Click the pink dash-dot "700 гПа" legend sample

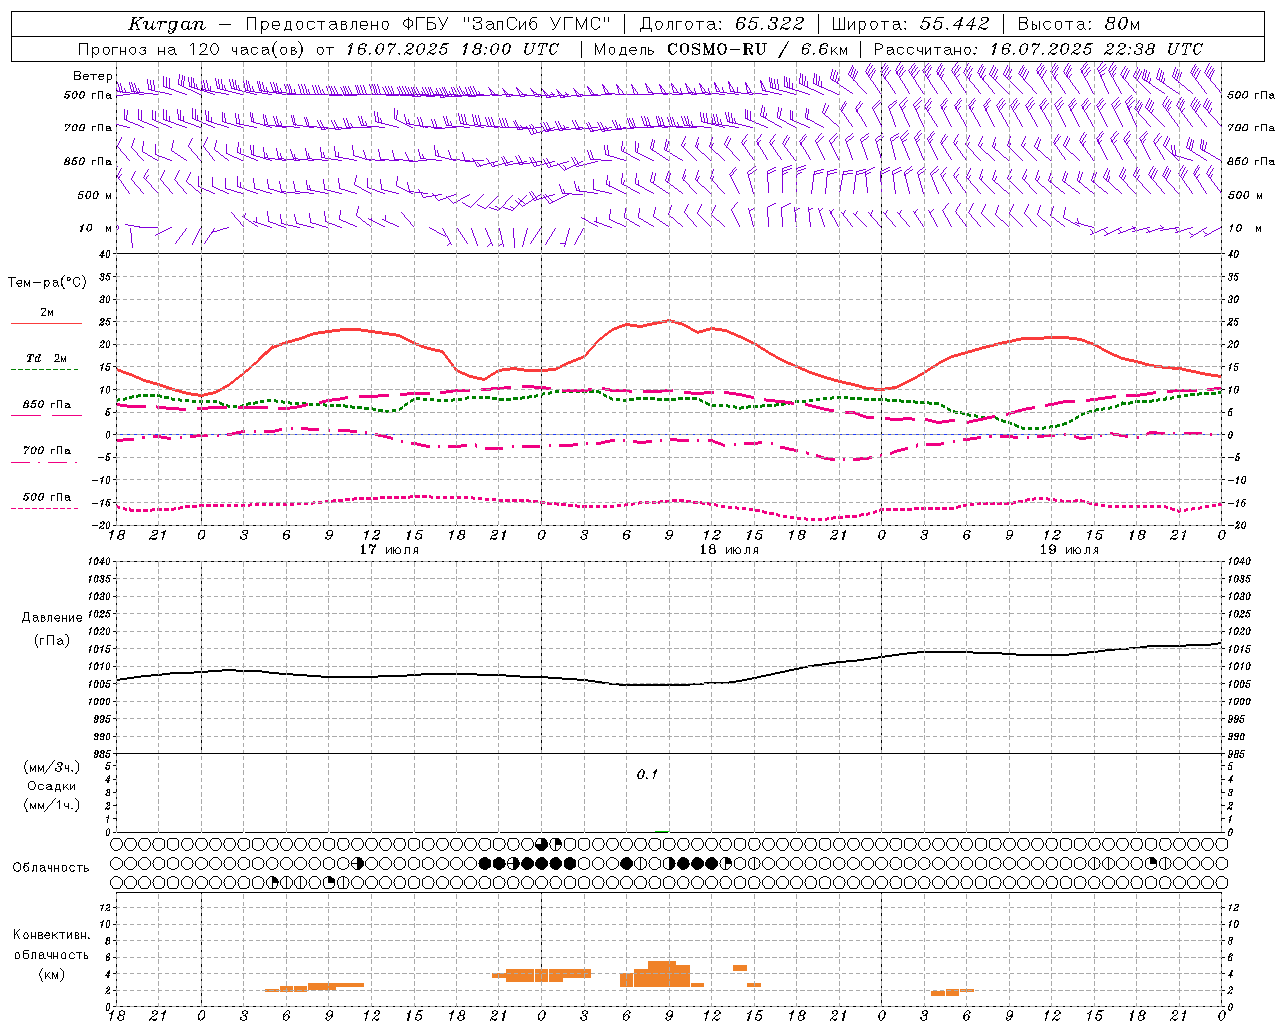click(46, 462)
